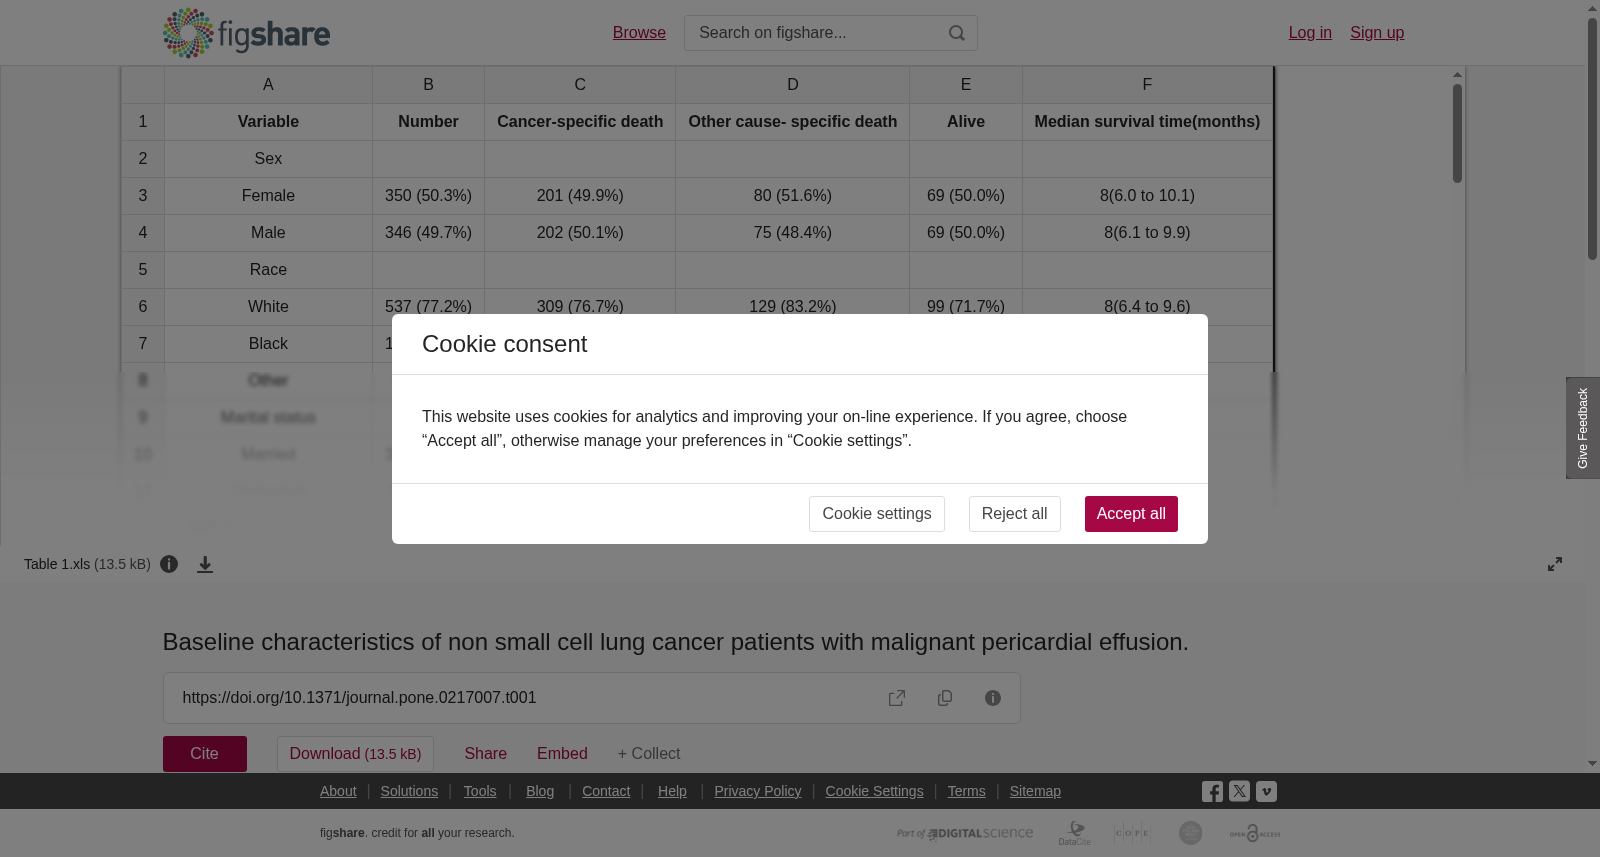This screenshot has width=1600, height=857.
Task: Open Cookie settings in the dialog
Action: click(877, 514)
